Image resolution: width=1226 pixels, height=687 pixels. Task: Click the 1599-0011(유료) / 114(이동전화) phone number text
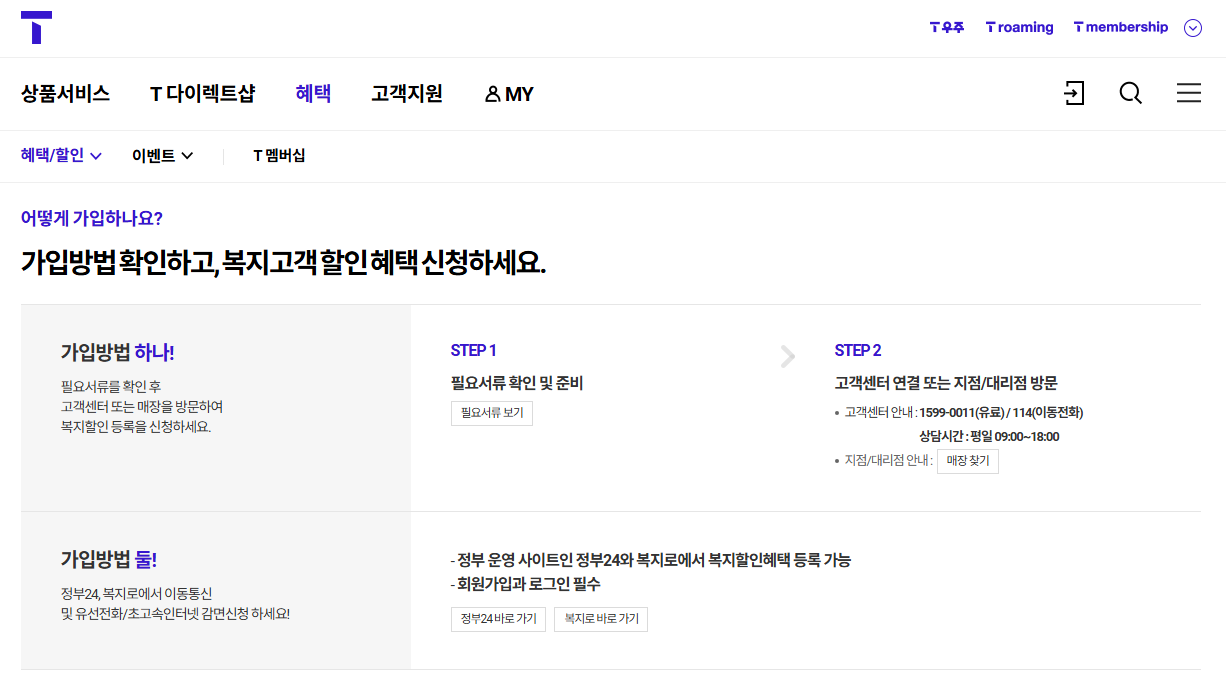[1001, 412]
